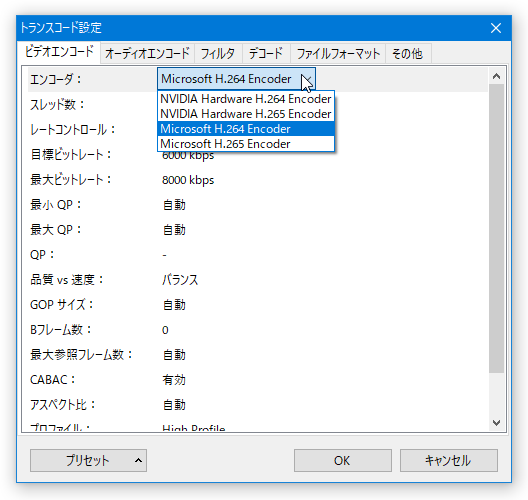Viewport: 528px width, 500px height.
Task: Open the フィルタ tab
Action: 218,54
